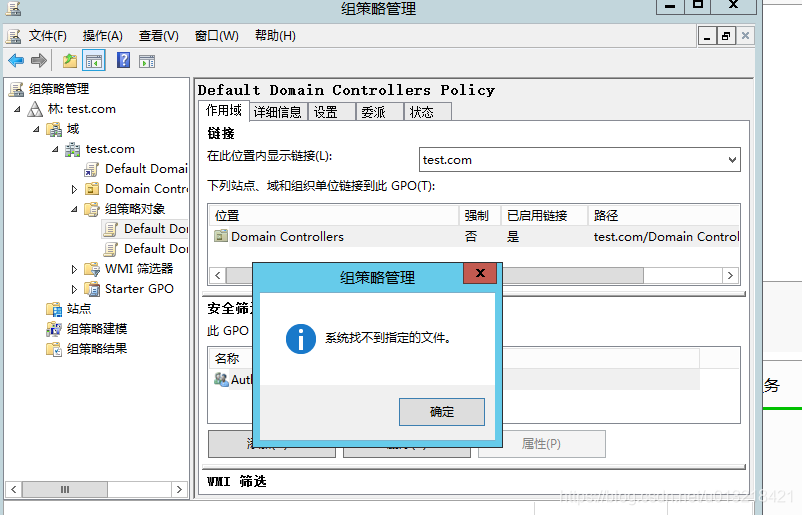This screenshot has height=515, width=802.
Task: Click the Authenticated Users group icon
Action: [221, 379]
